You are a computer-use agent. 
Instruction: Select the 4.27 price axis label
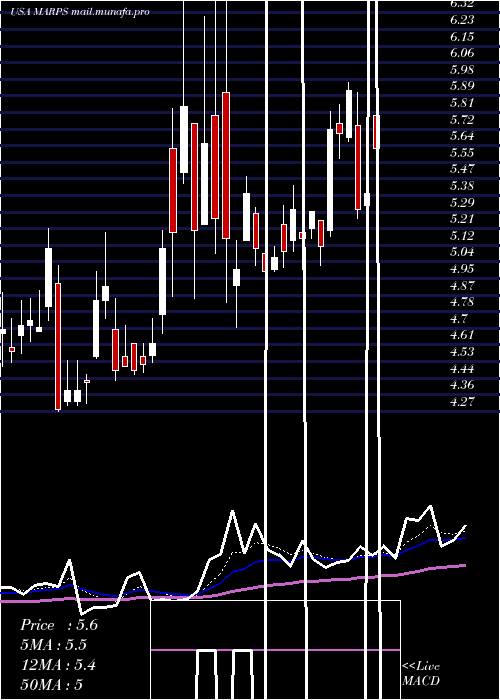(462, 402)
